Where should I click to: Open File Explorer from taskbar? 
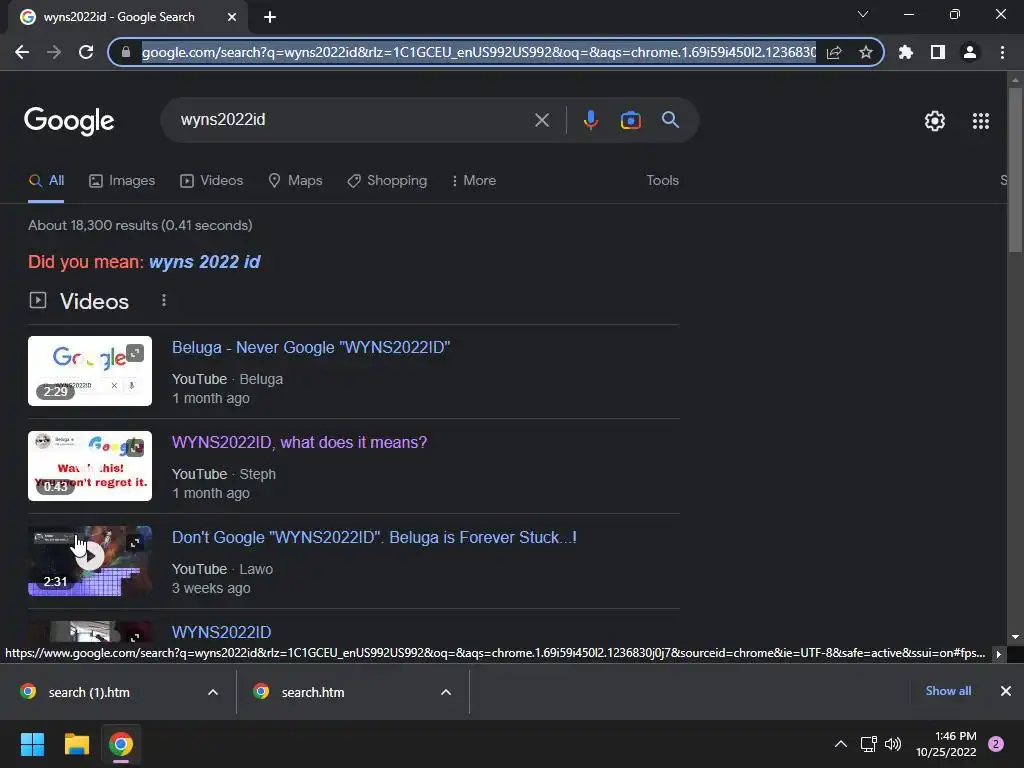point(76,744)
